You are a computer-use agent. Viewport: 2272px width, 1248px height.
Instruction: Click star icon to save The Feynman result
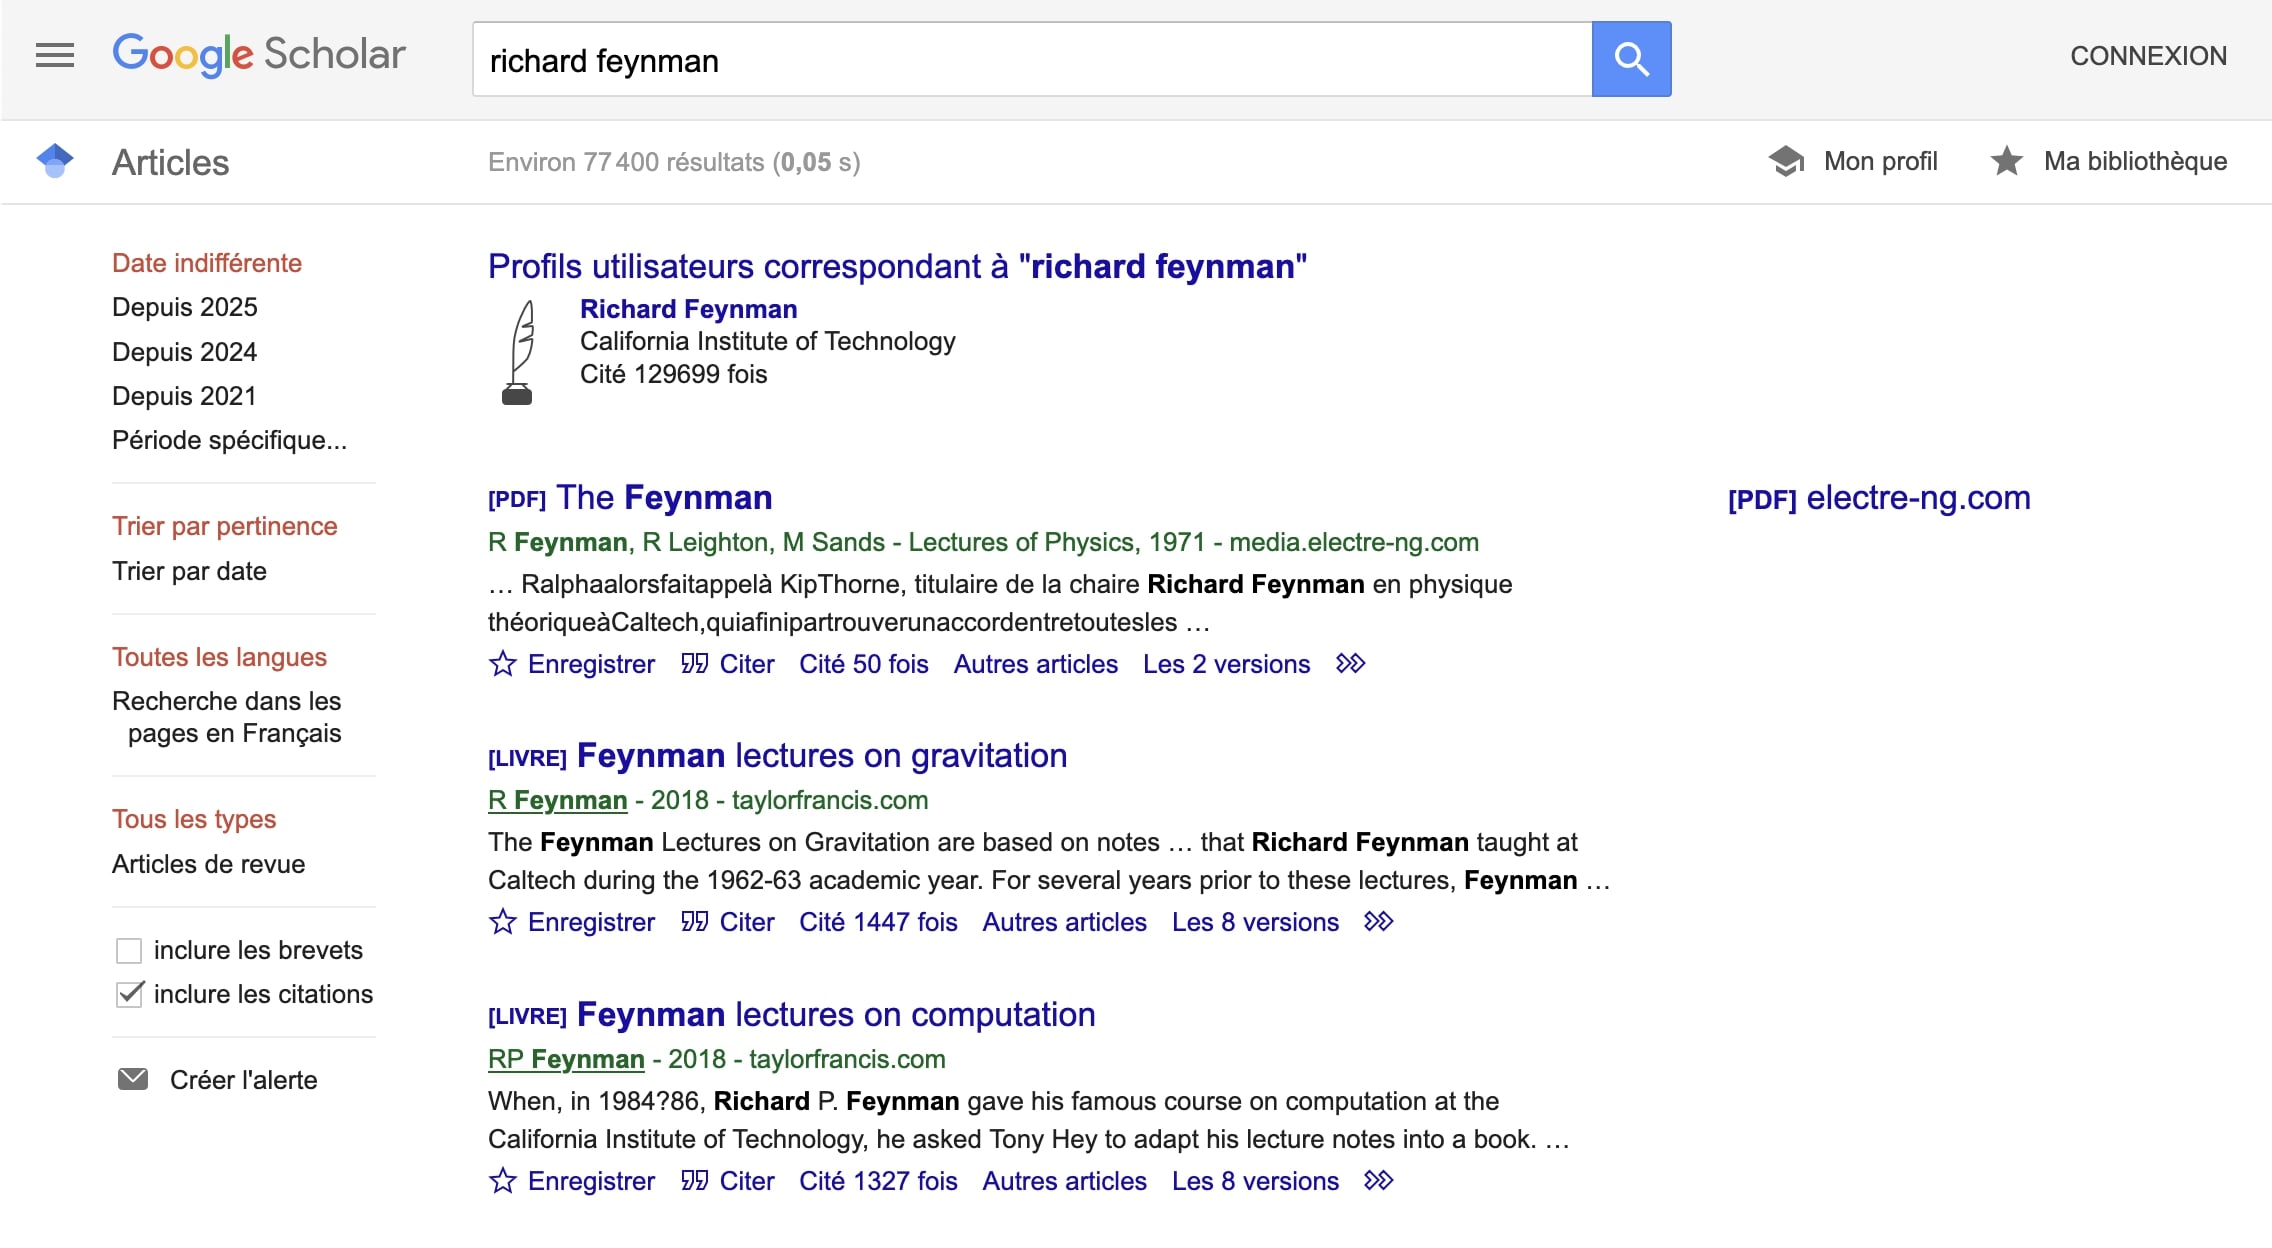502,664
